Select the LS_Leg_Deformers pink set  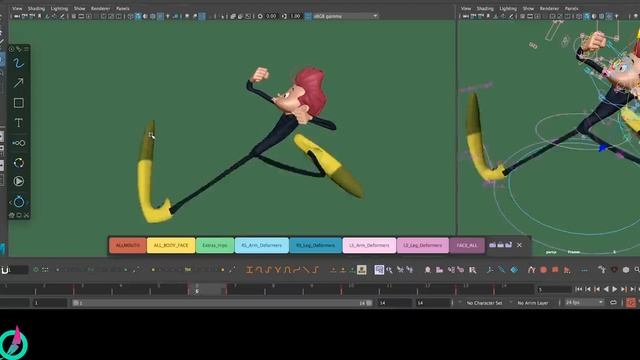click(422, 245)
